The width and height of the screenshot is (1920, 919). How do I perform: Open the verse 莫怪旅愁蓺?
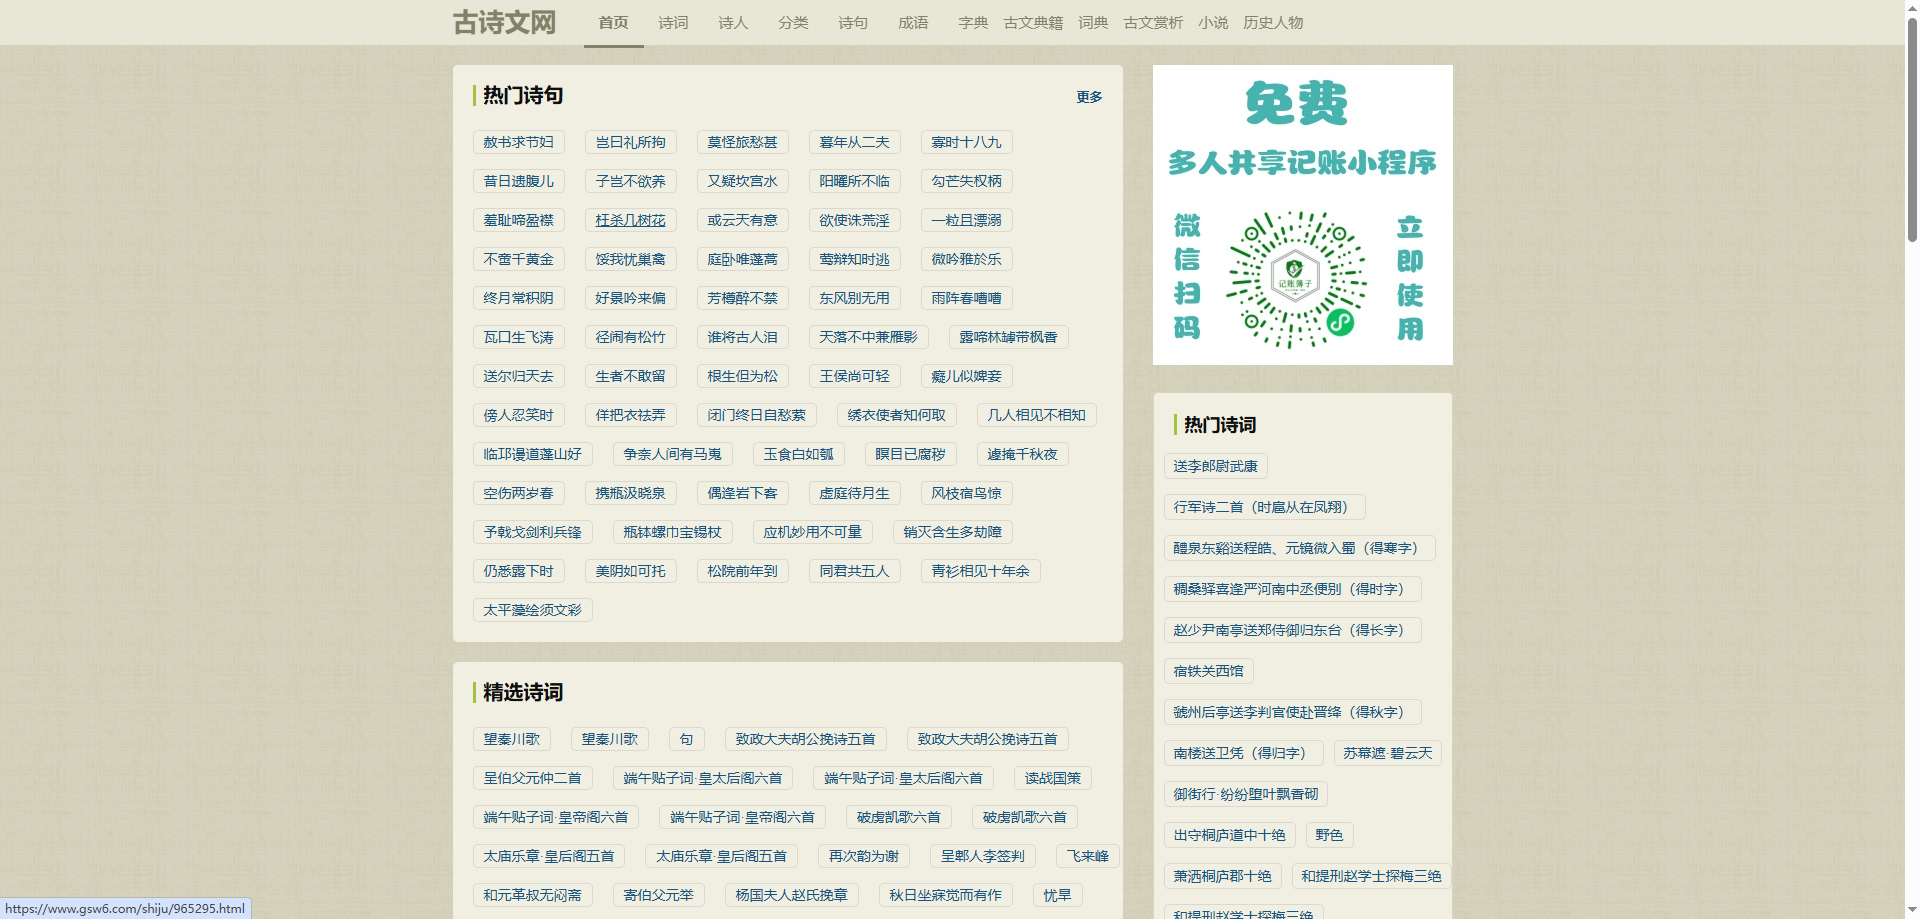pyautogui.click(x=742, y=142)
